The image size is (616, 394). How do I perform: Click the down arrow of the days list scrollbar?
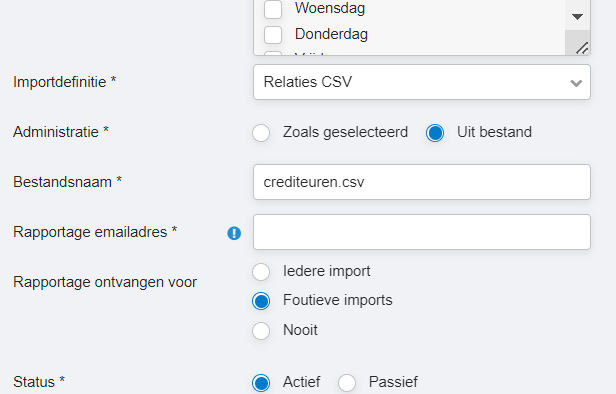tap(578, 16)
